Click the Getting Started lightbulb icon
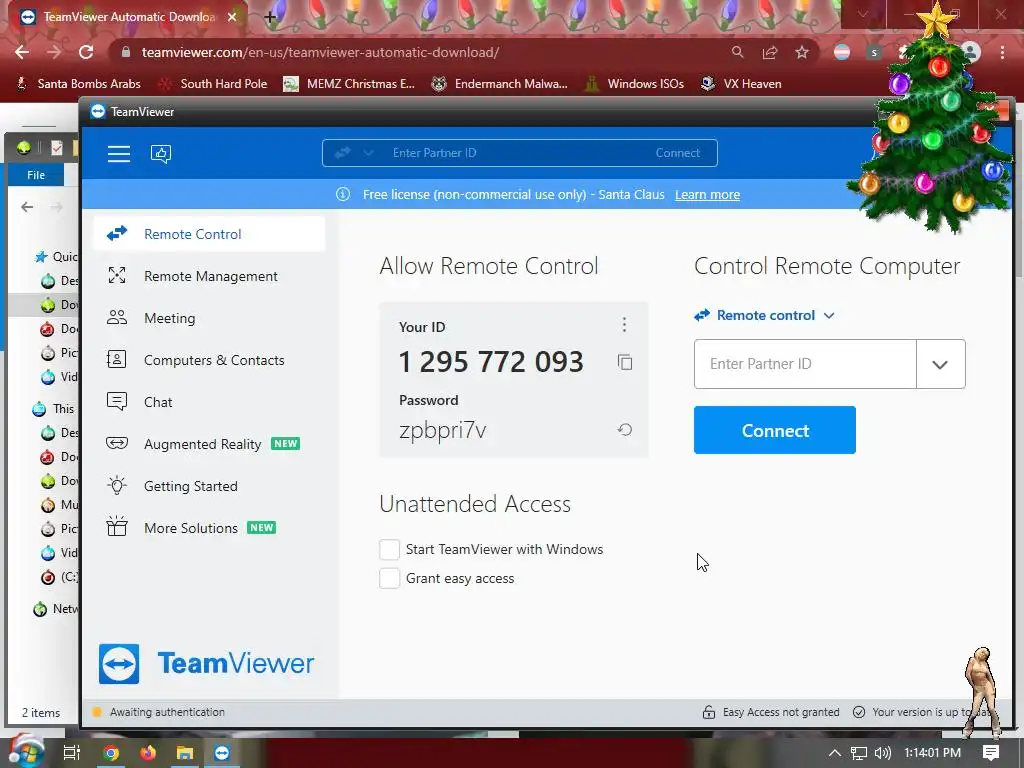The width and height of the screenshot is (1024, 768). point(117,485)
